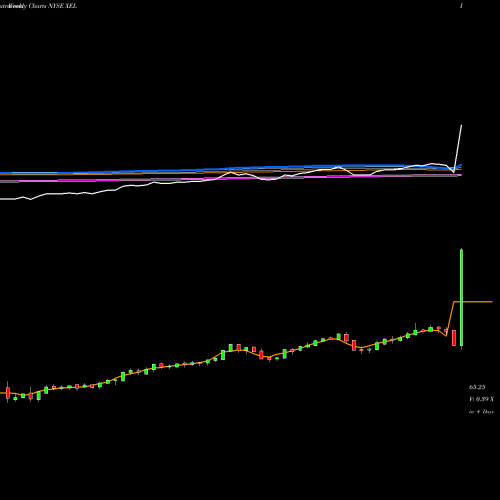Click the 'in 4 Days' label
500x500 pixels.
click(481, 412)
